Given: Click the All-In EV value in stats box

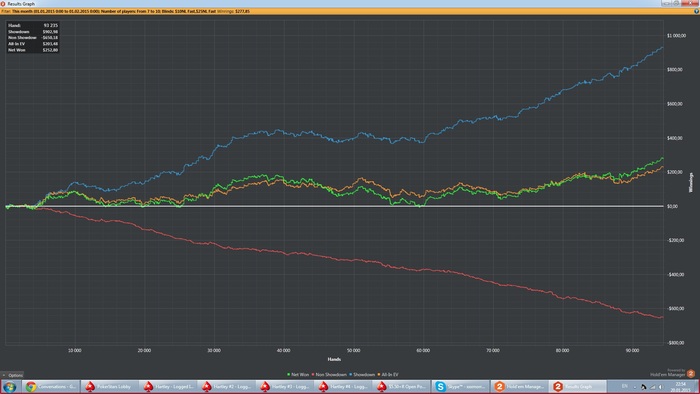Looking at the screenshot, I should pyautogui.click(x=50, y=44).
